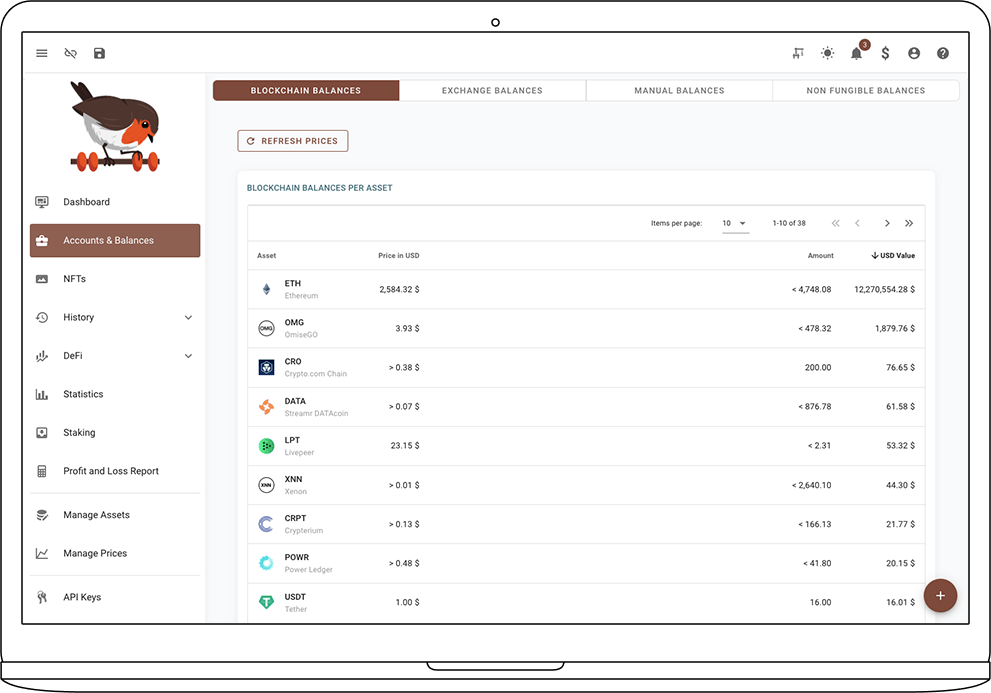Sort by Asset column header
This screenshot has width=991, height=693.
tap(267, 255)
